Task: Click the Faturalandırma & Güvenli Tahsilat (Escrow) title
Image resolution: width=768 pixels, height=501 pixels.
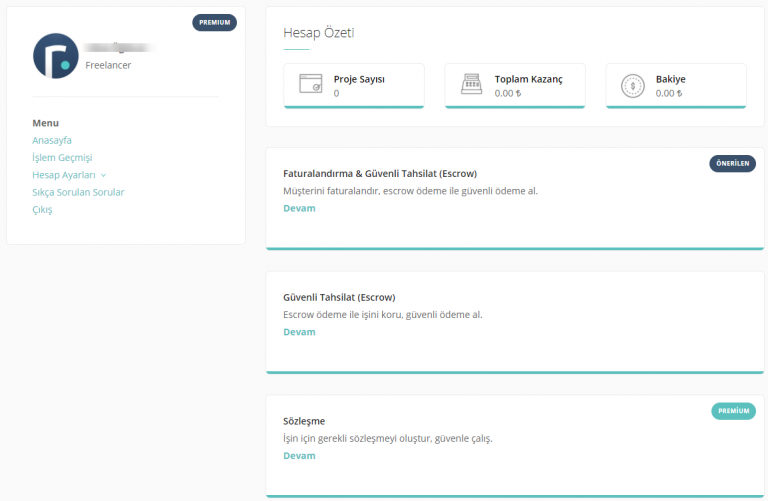Action: (380, 174)
